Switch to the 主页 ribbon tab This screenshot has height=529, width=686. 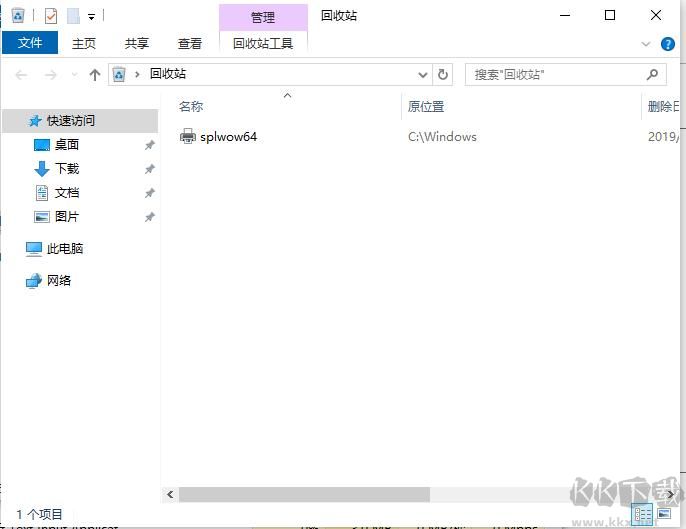[84, 43]
